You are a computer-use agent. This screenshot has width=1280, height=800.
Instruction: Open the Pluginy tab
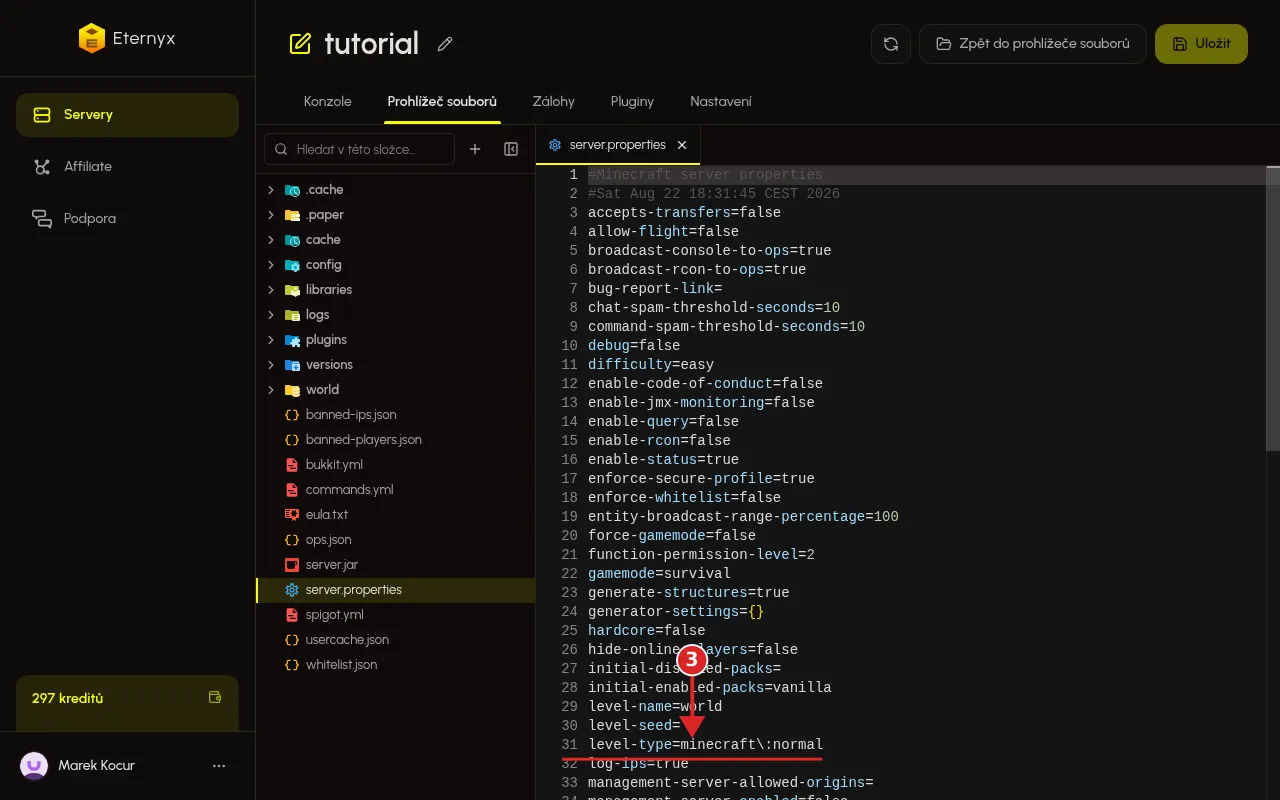point(632,102)
